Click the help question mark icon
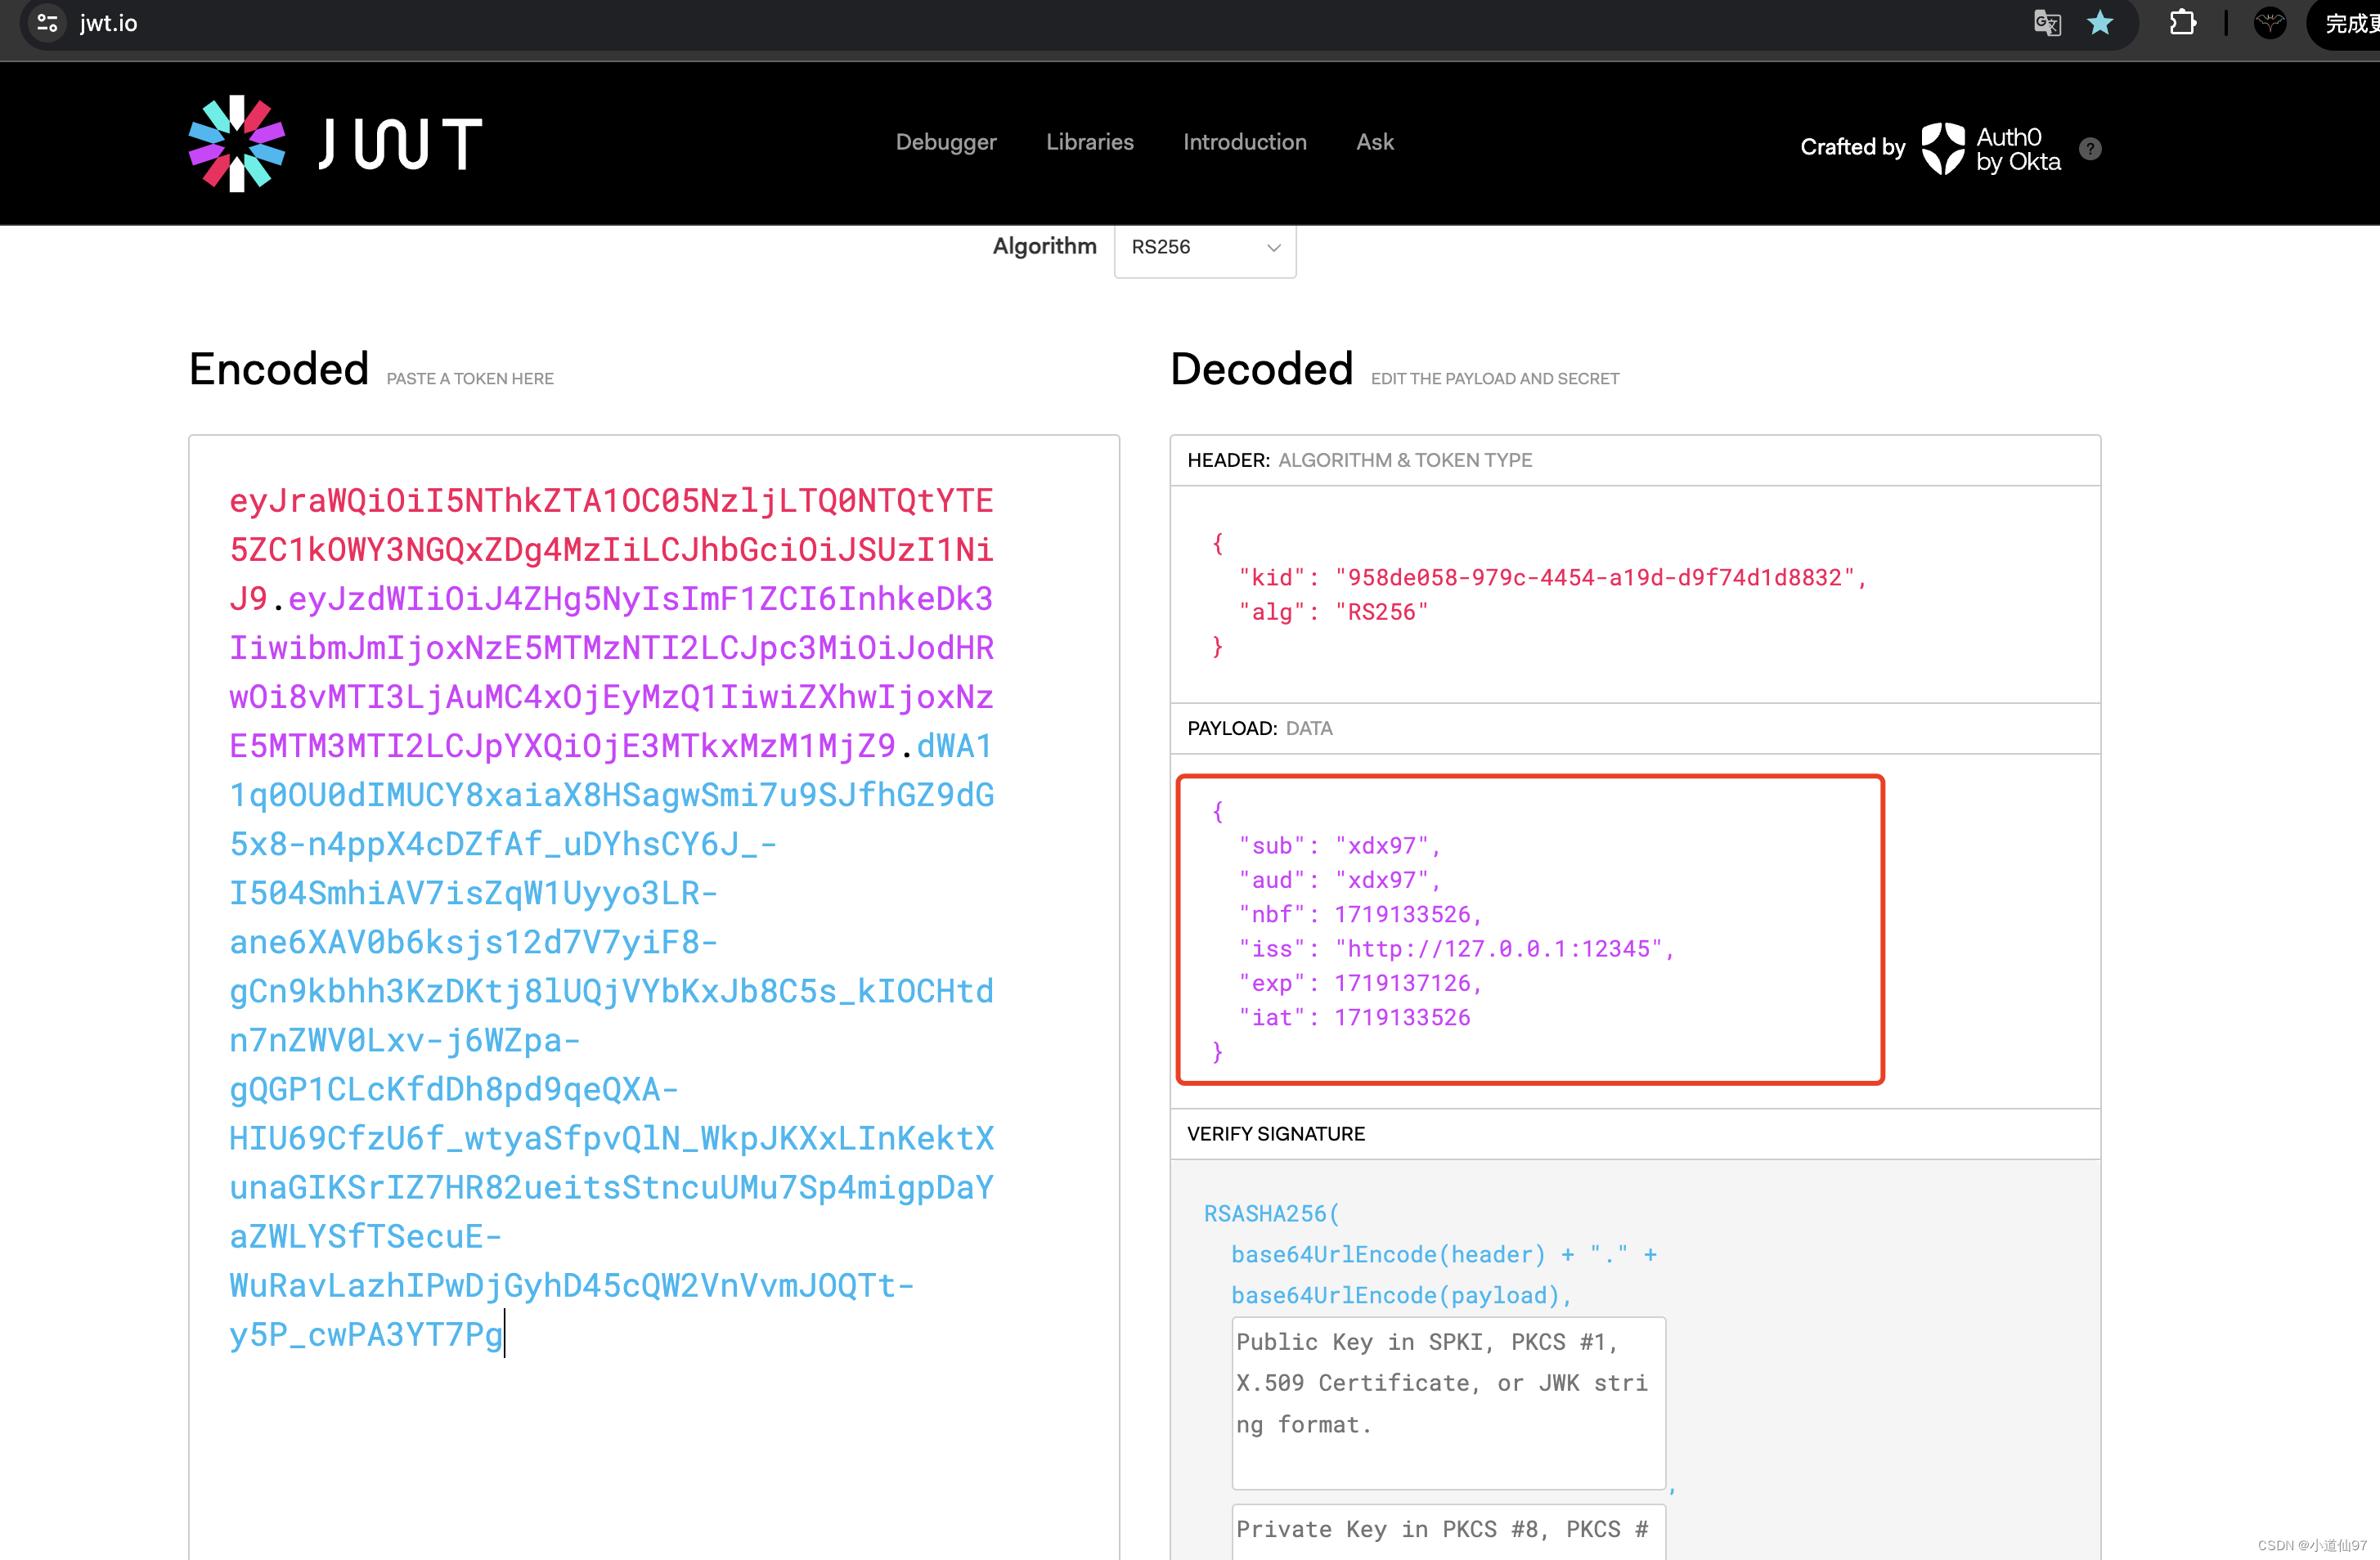This screenshot has height=1560, width=2380. (x=2089, y=146)
